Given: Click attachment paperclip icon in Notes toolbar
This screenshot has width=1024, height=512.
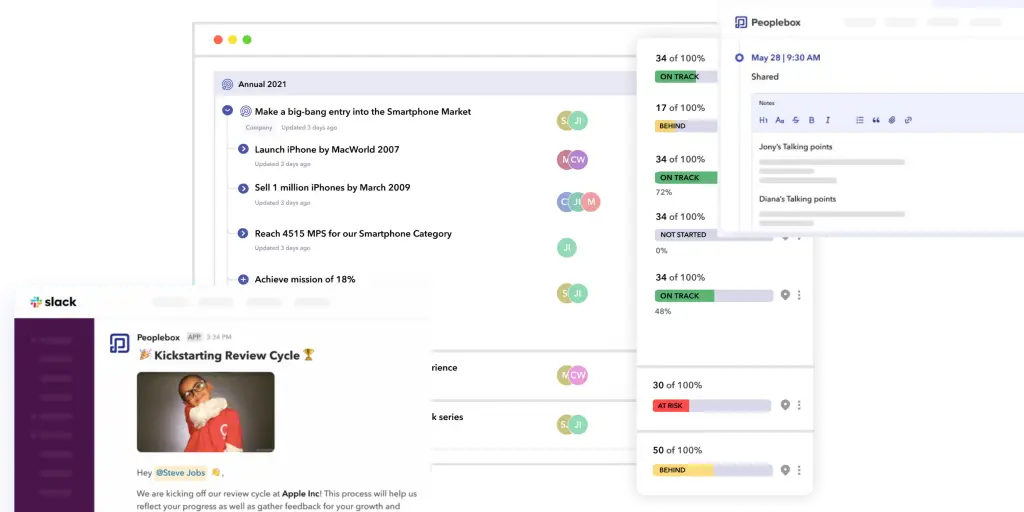Looking at the screenshot, I should click(x=892, y=120).
